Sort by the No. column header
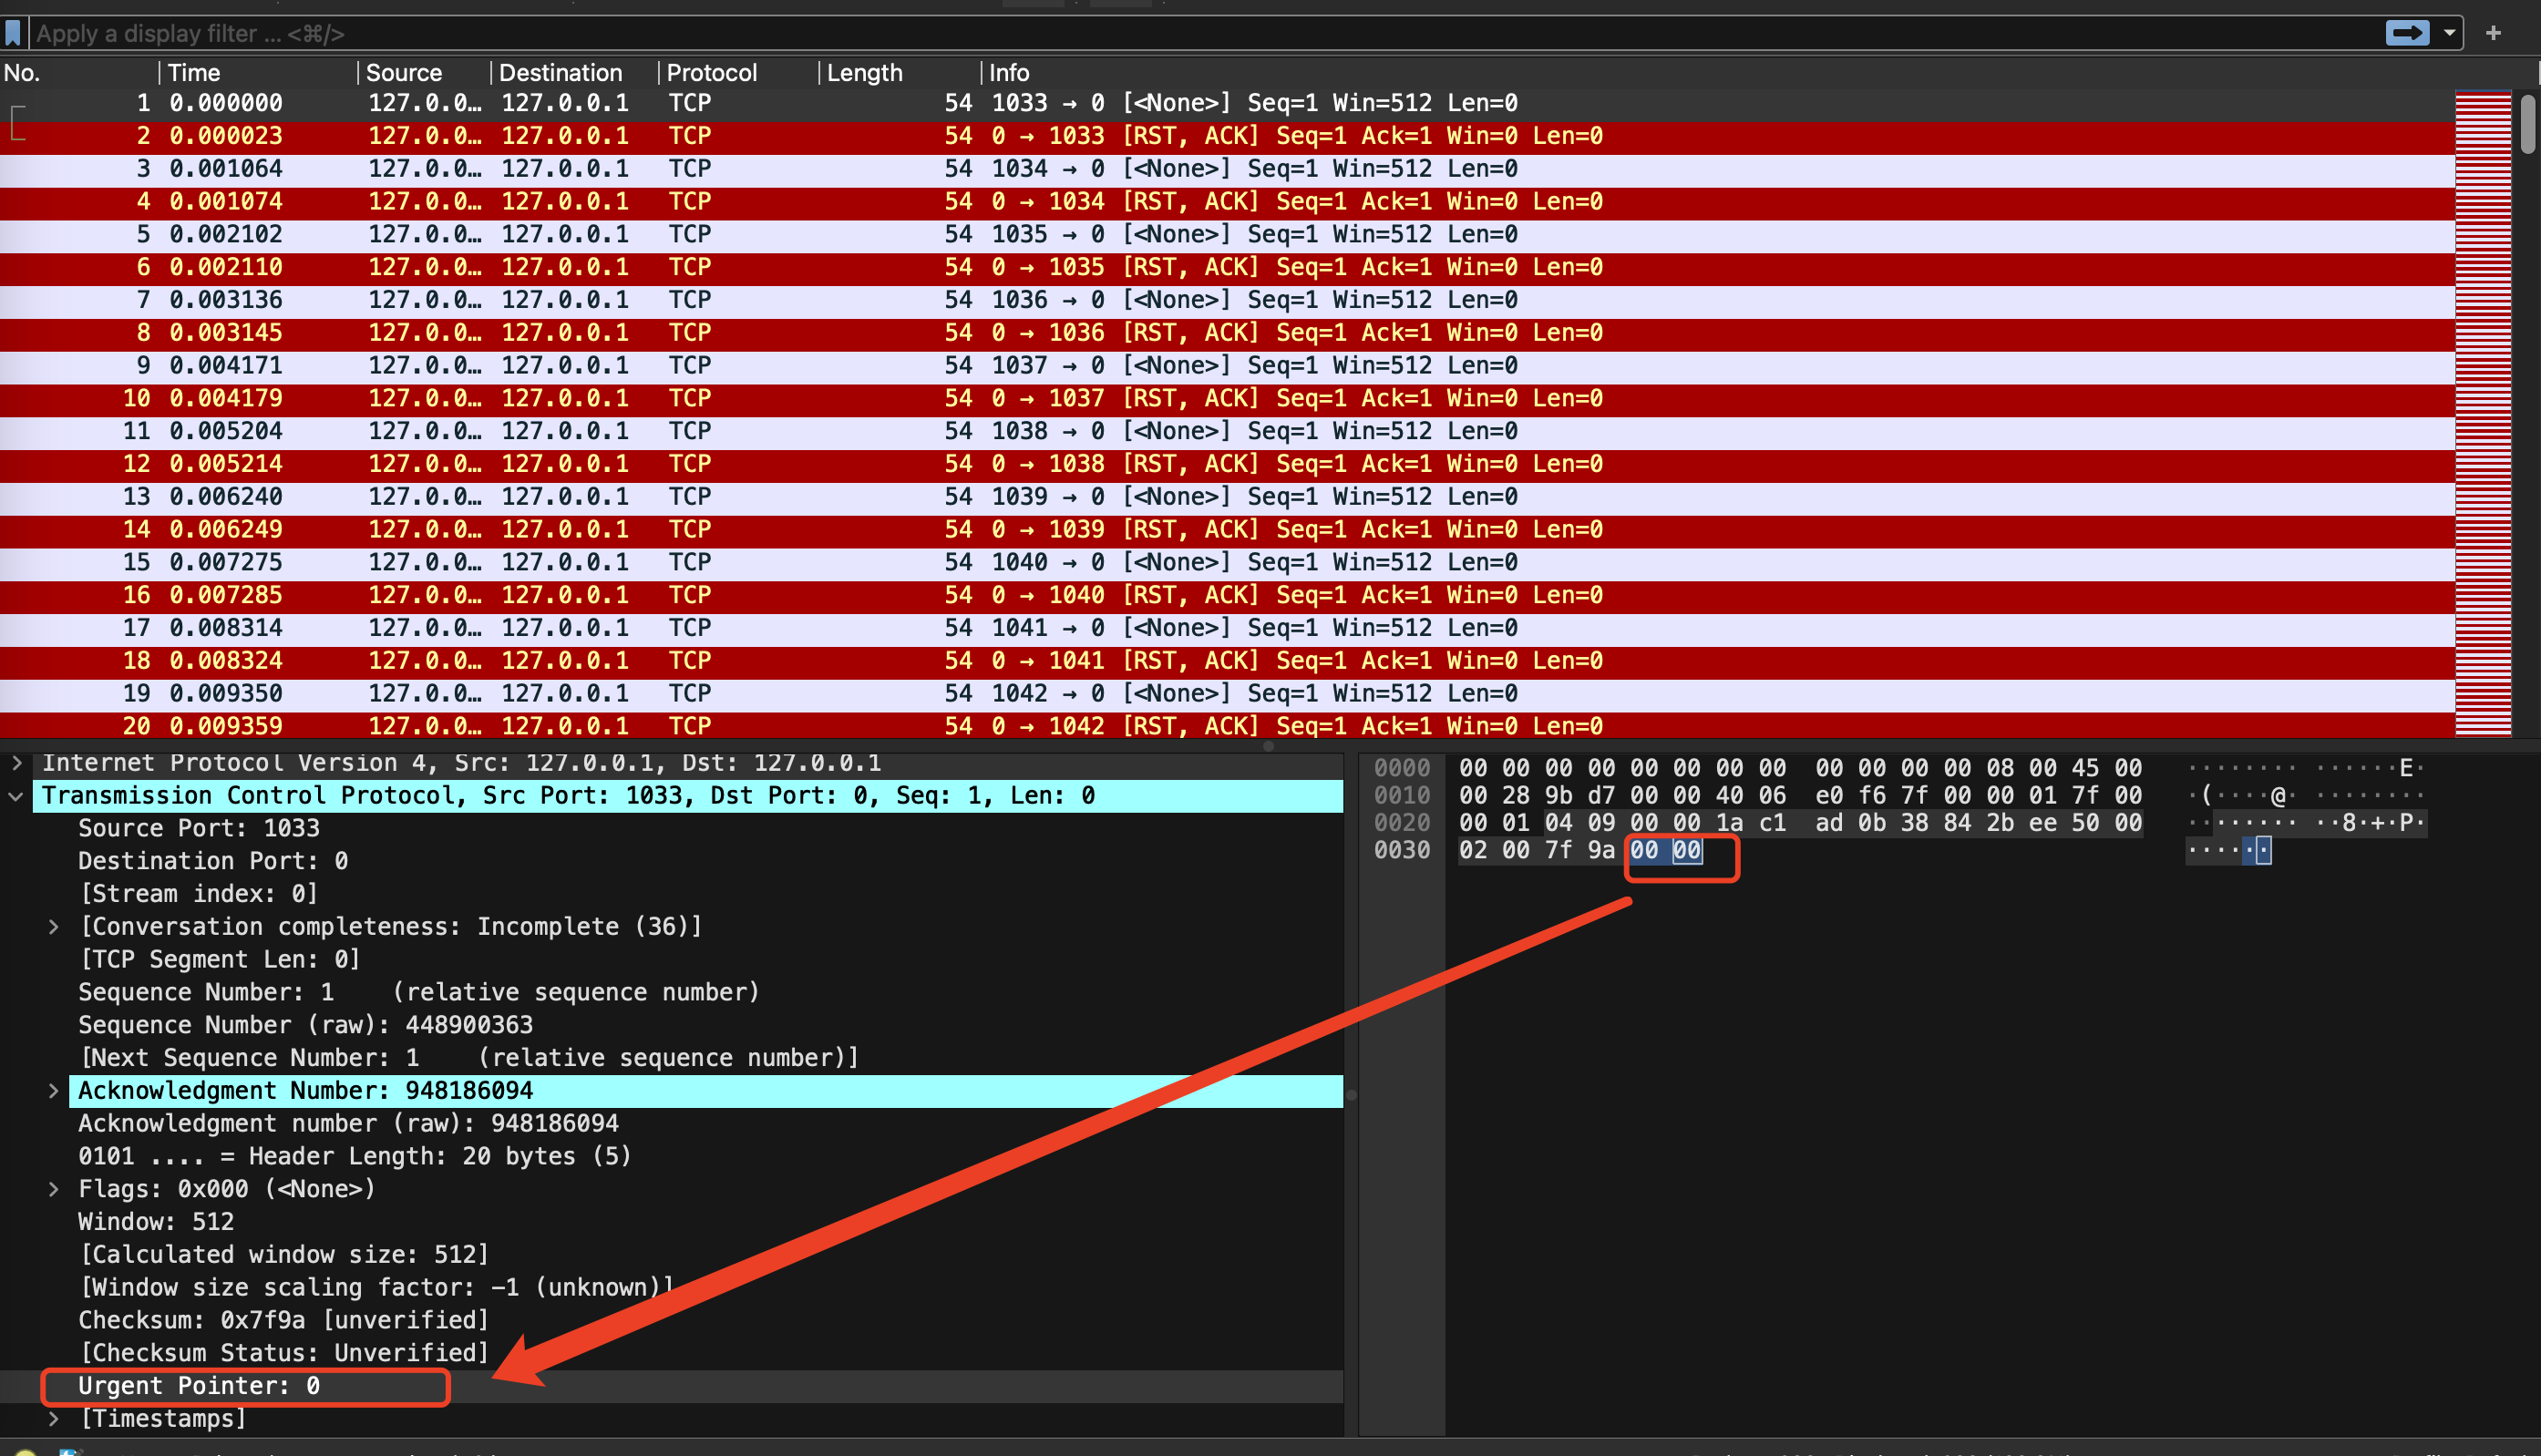Screen dimensions: 2541x1456 (x=78, y=73)
